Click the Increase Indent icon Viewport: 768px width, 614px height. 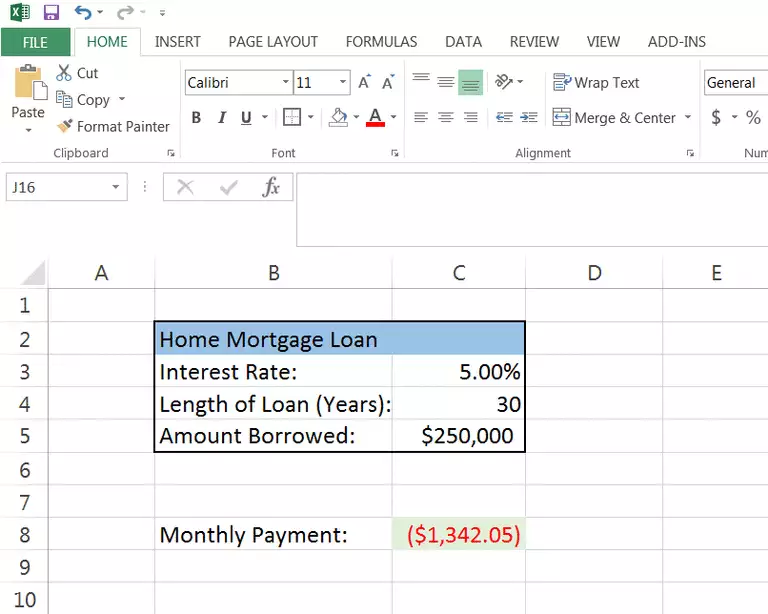(531, 118)
